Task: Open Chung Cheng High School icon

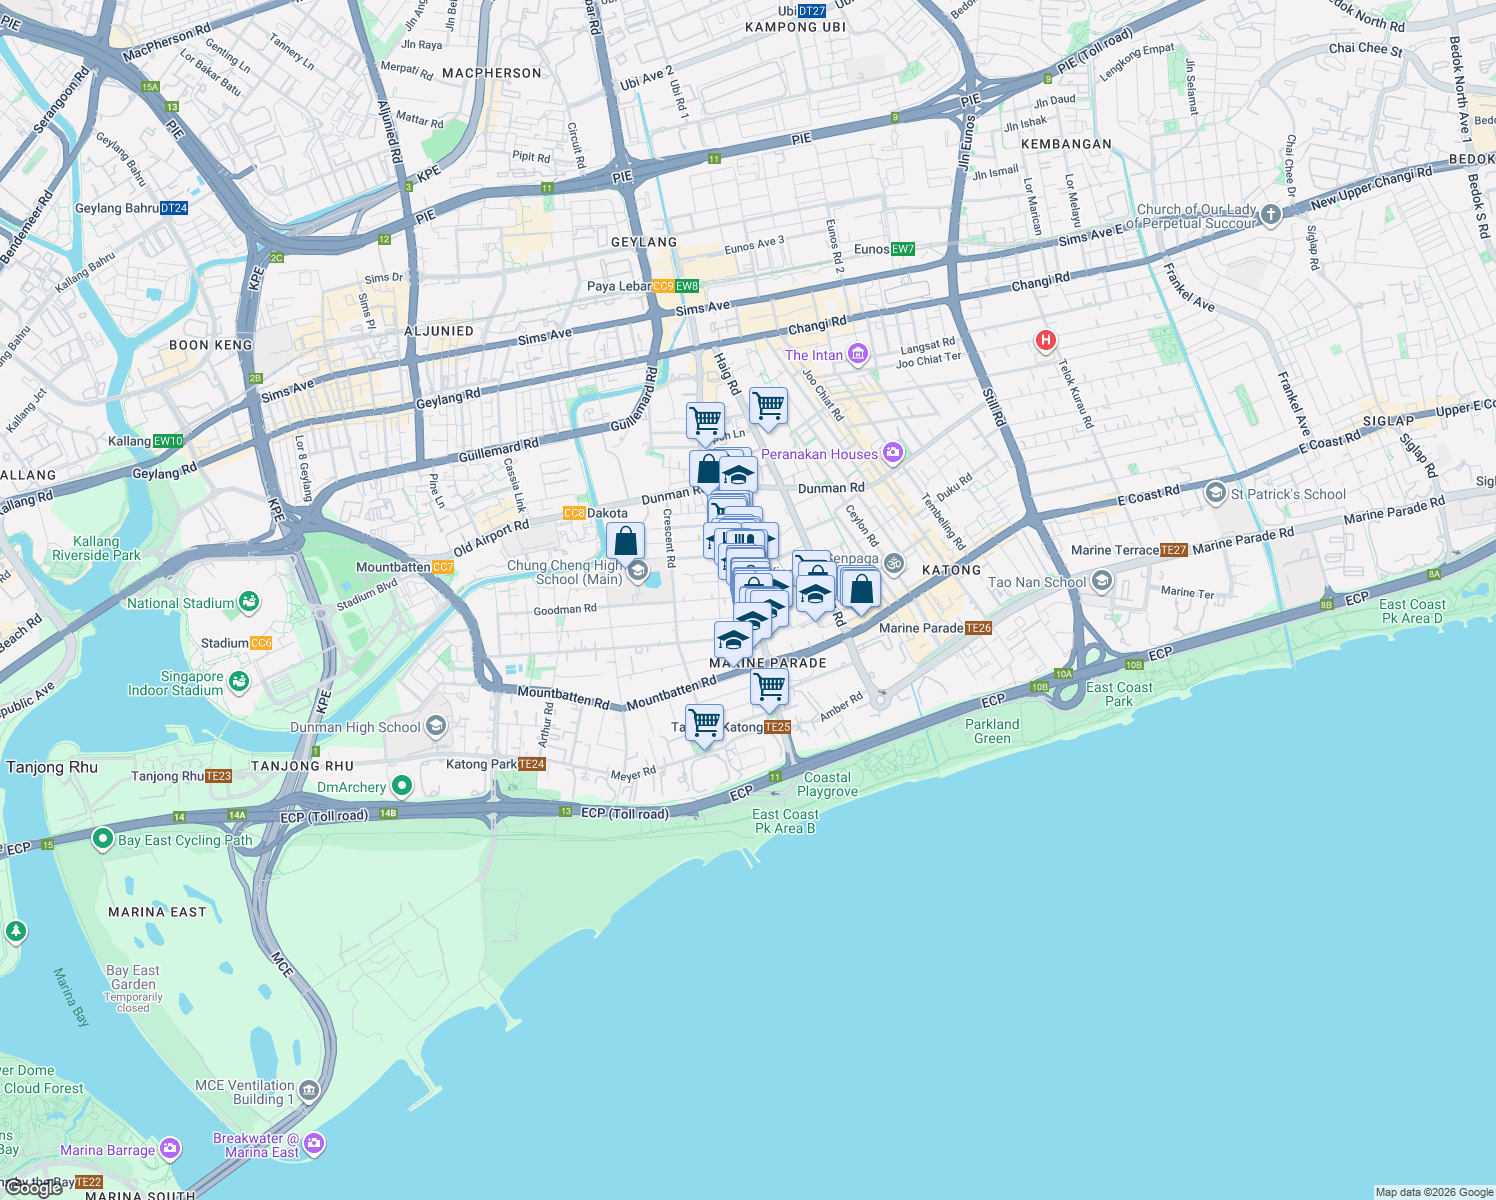Action: pyautogui.click(x=637, y=570)
